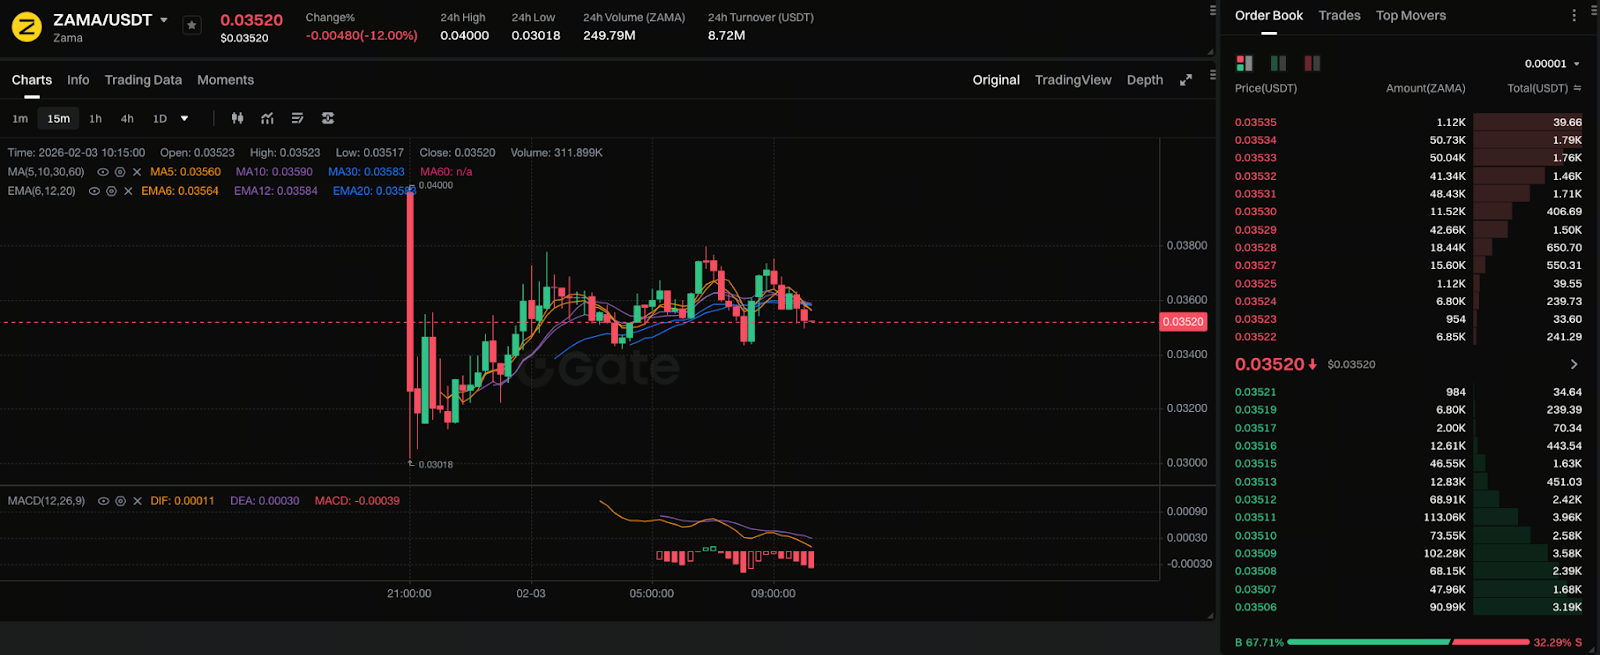Switch to the Top Movers tab
This screenshot has width=1600, height=655.
click(1411, 15)
